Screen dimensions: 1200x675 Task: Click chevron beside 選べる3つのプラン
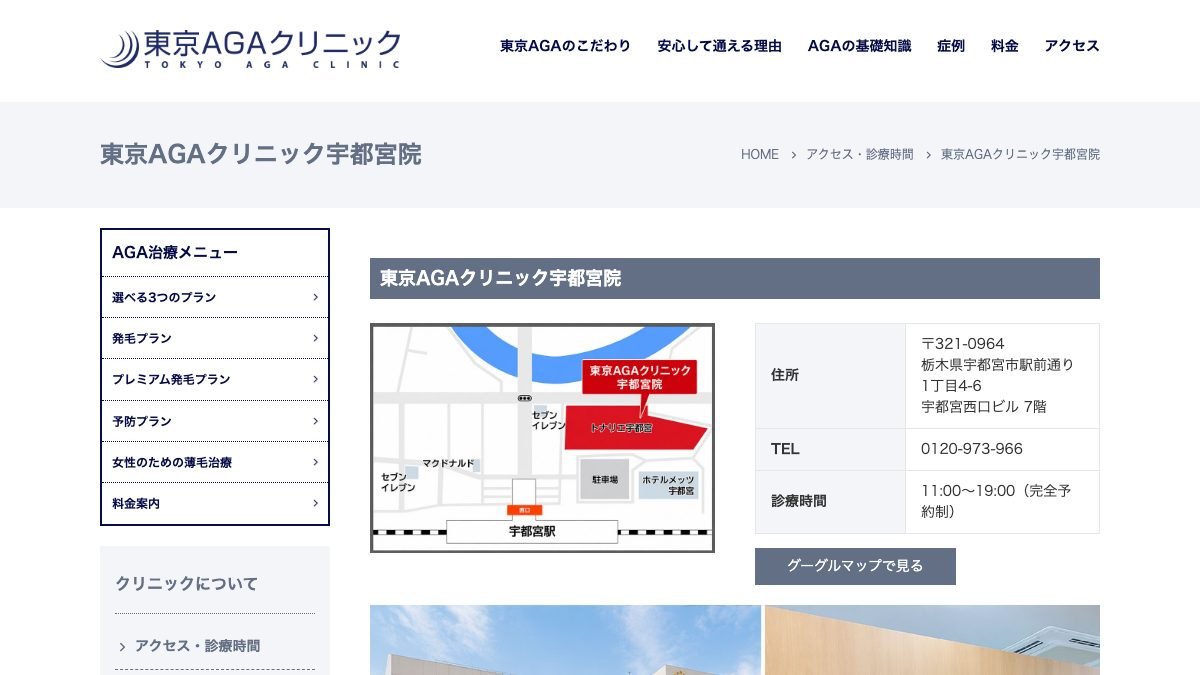click(x=315, y=297)
